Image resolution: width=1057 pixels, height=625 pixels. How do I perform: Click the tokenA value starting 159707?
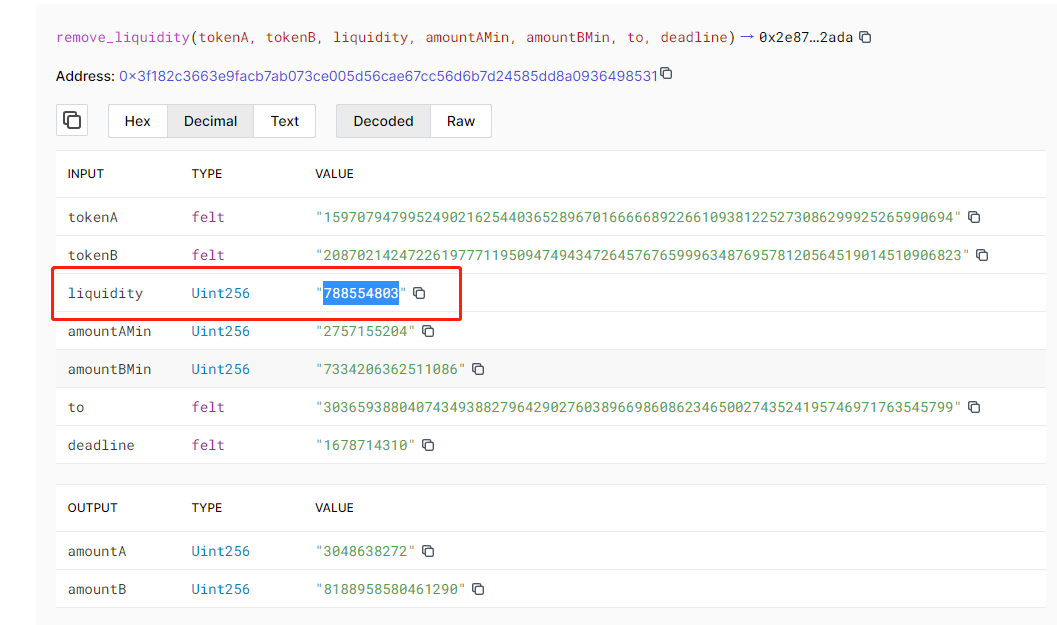pos(638,217)
